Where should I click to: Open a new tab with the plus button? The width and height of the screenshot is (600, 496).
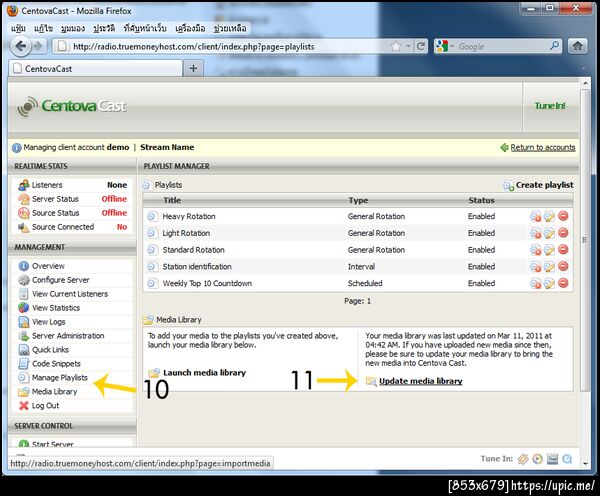pyautogui.click(x=193, y=69)
